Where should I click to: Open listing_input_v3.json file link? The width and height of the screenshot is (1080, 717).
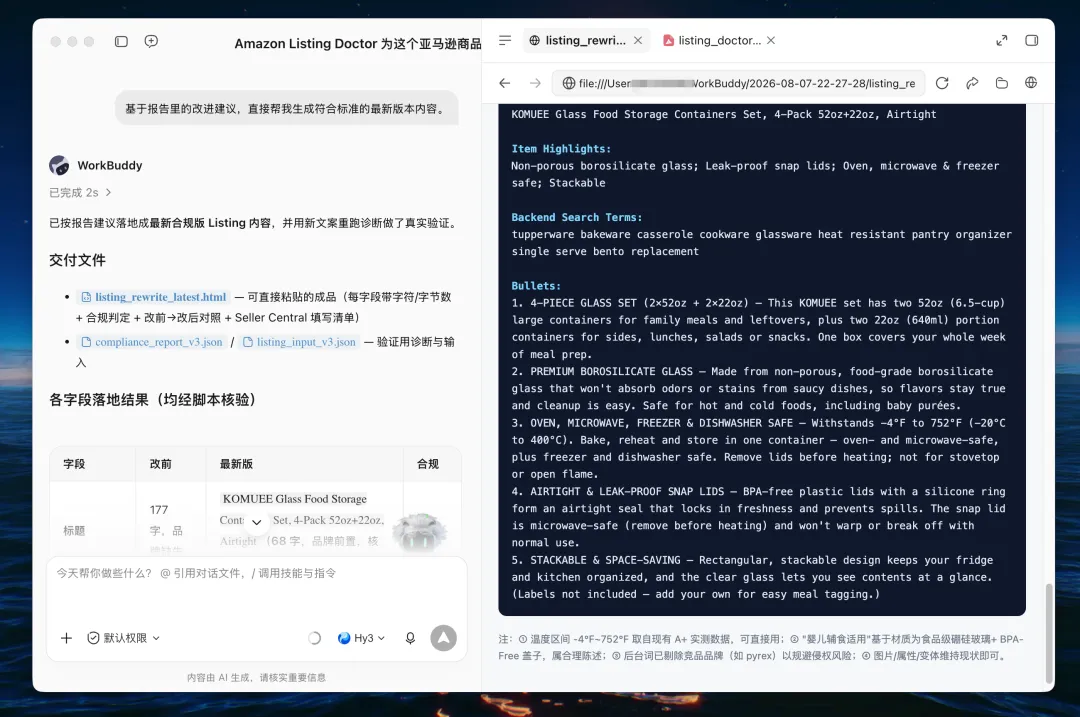[300, 342]
